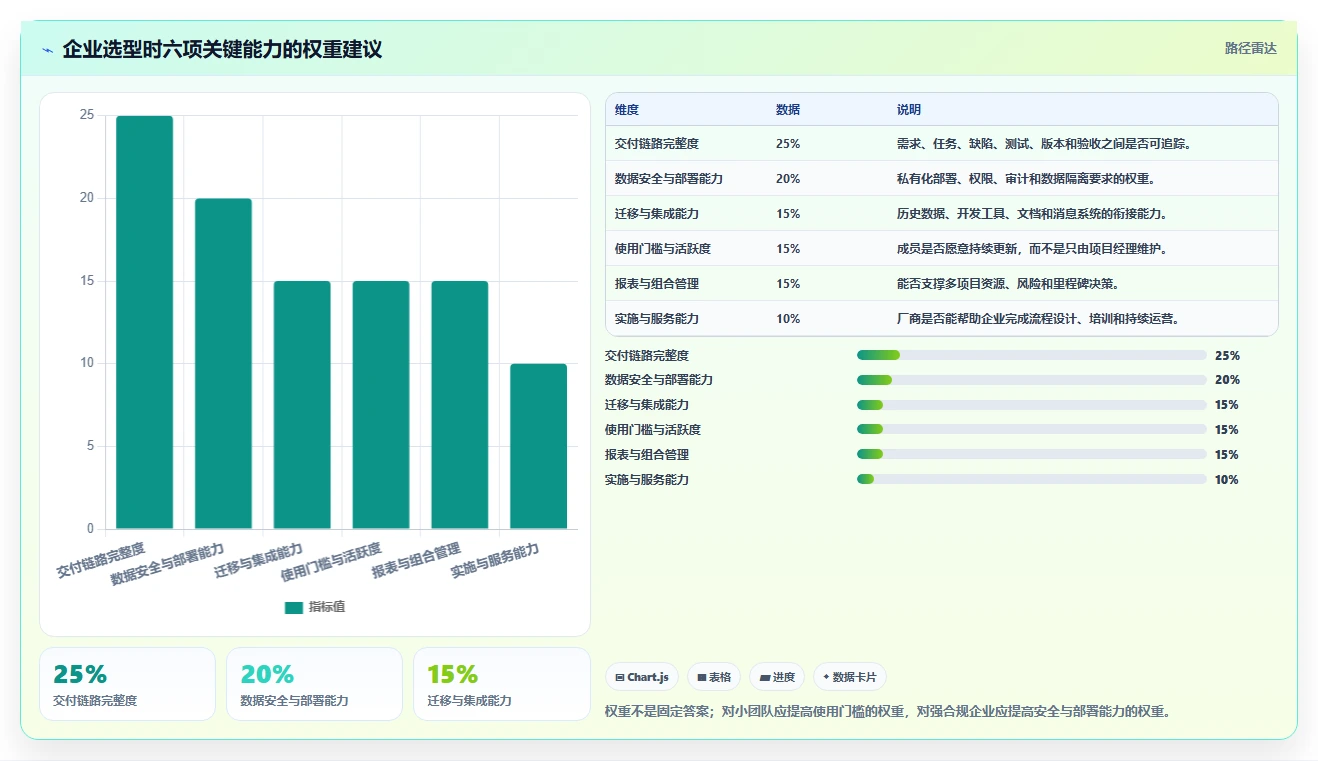1318x761 pixels.
Task: Select the 迁移与集成能力 progress bar
Action: tap(1031, 405)
